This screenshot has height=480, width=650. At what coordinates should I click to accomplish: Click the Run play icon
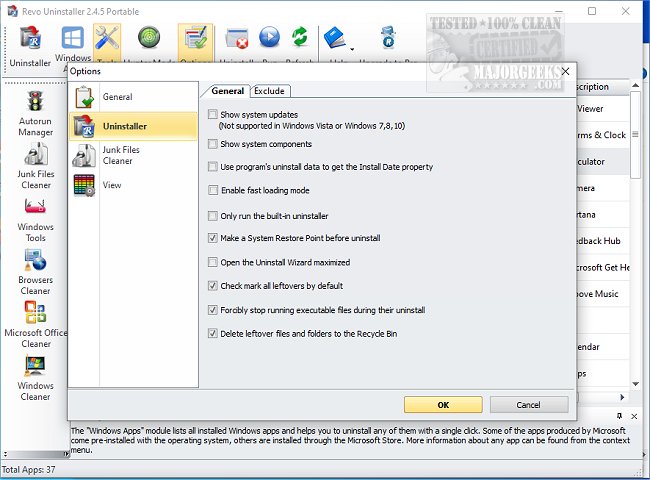click(x=269, y=37)
